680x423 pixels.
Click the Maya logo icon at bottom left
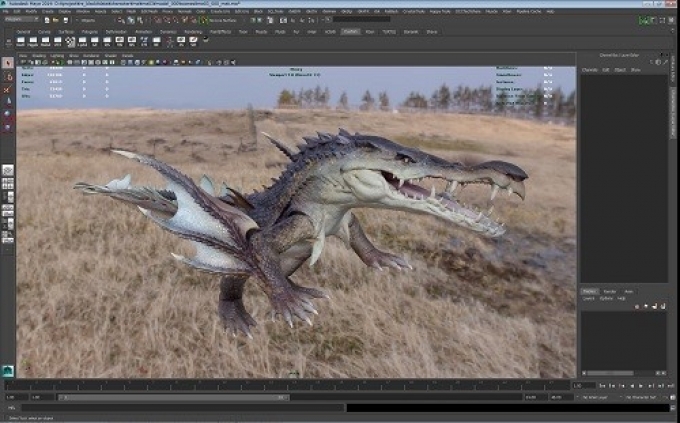(7, 370)
